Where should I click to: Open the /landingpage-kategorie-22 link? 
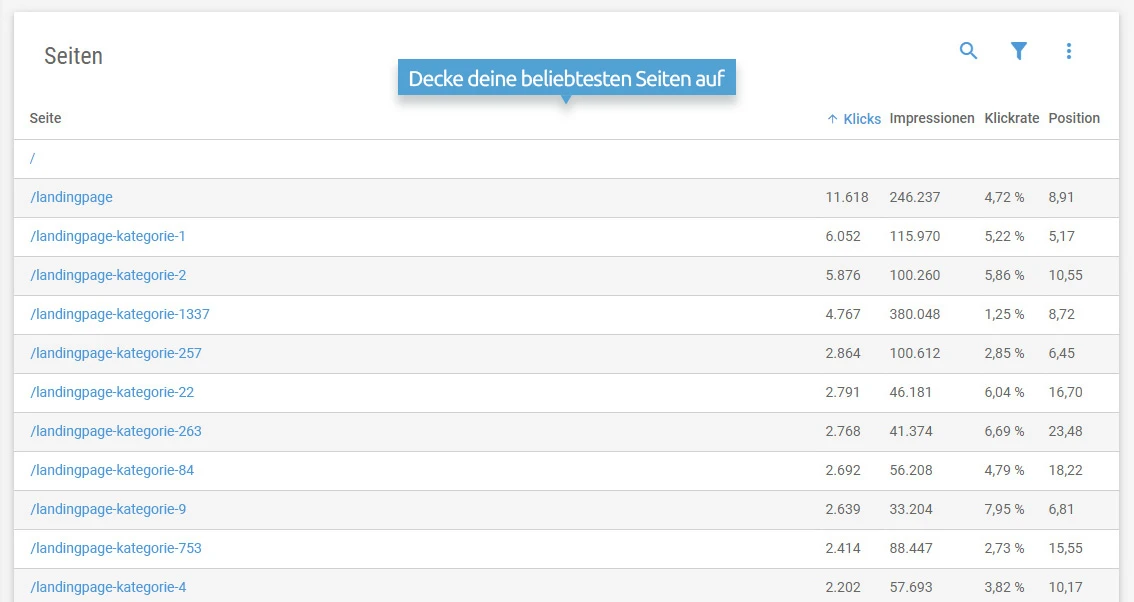point(112,393)
